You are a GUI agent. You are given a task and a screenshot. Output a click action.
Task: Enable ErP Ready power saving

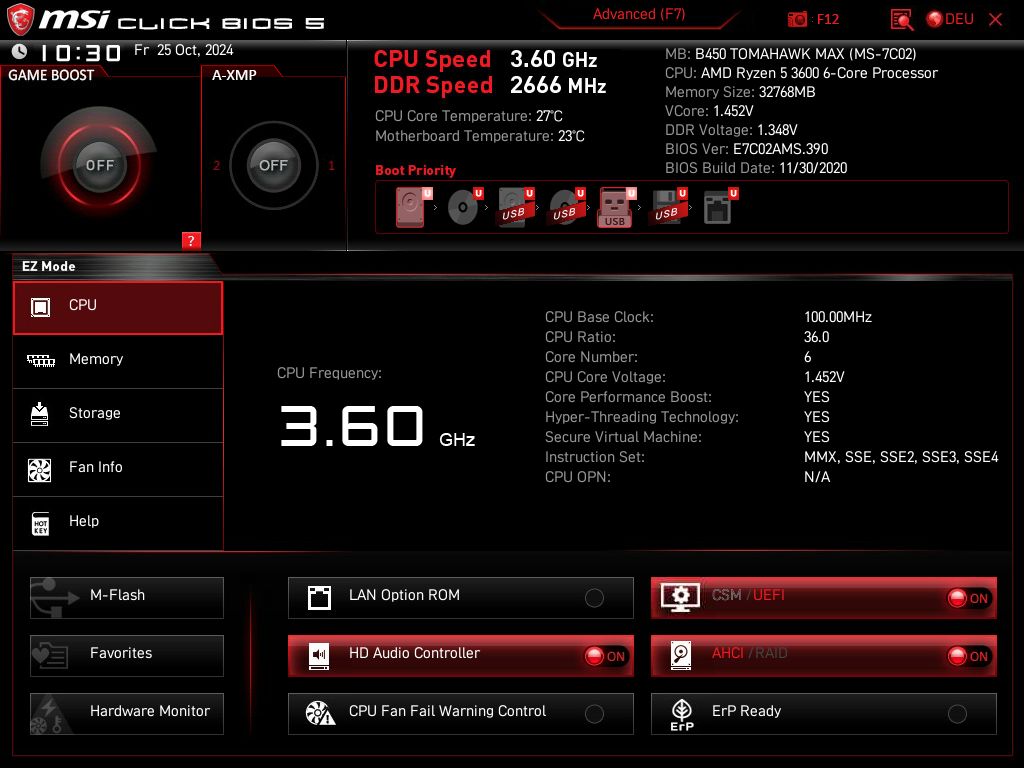[x=958, y=712]
